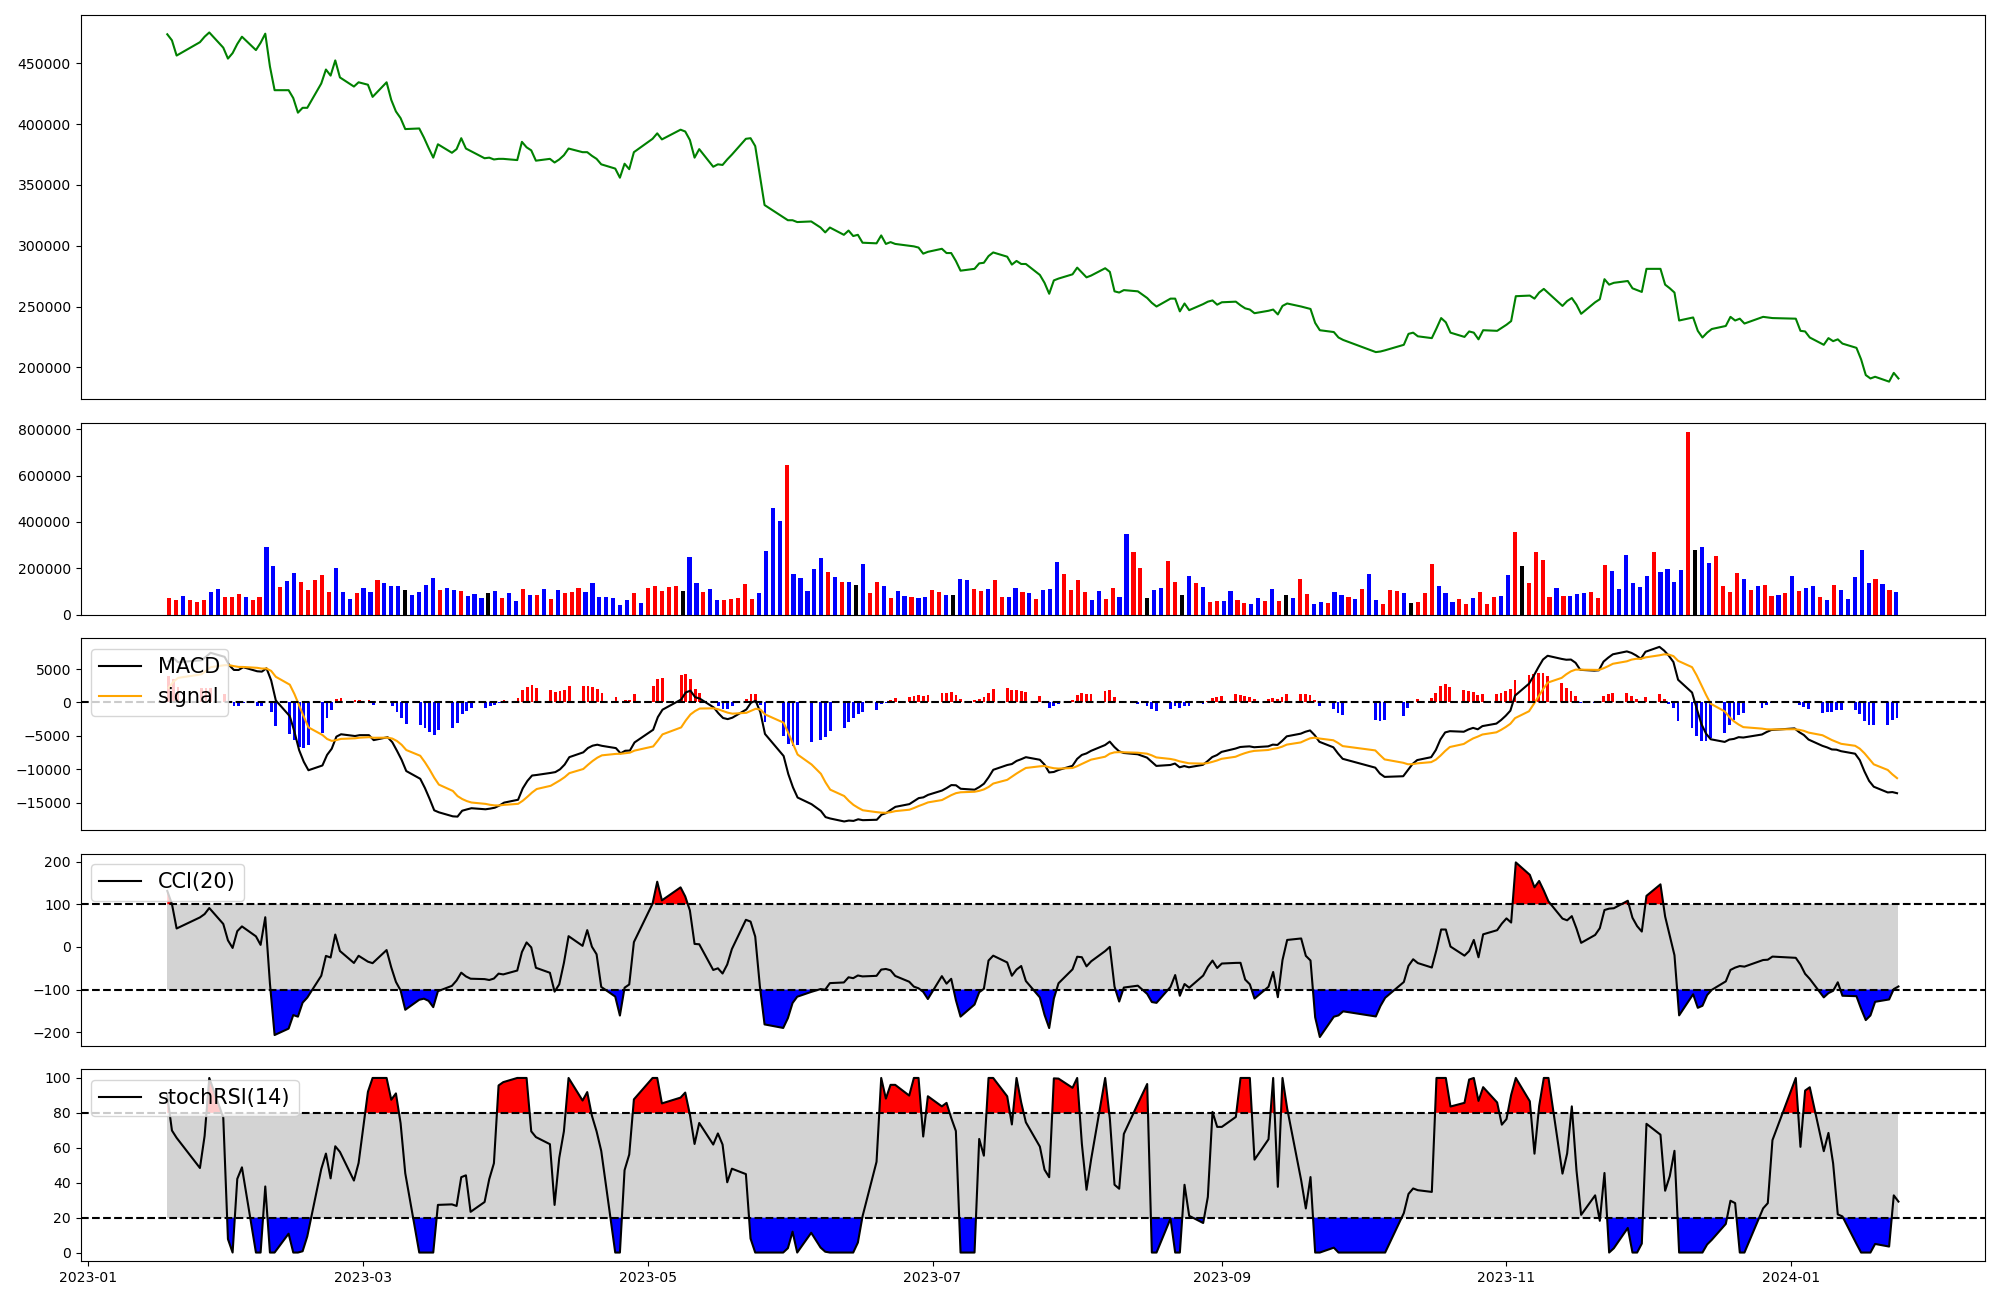Click the -200 CCI axis label
The image size is (2000, 1300).
(51, 1033)
